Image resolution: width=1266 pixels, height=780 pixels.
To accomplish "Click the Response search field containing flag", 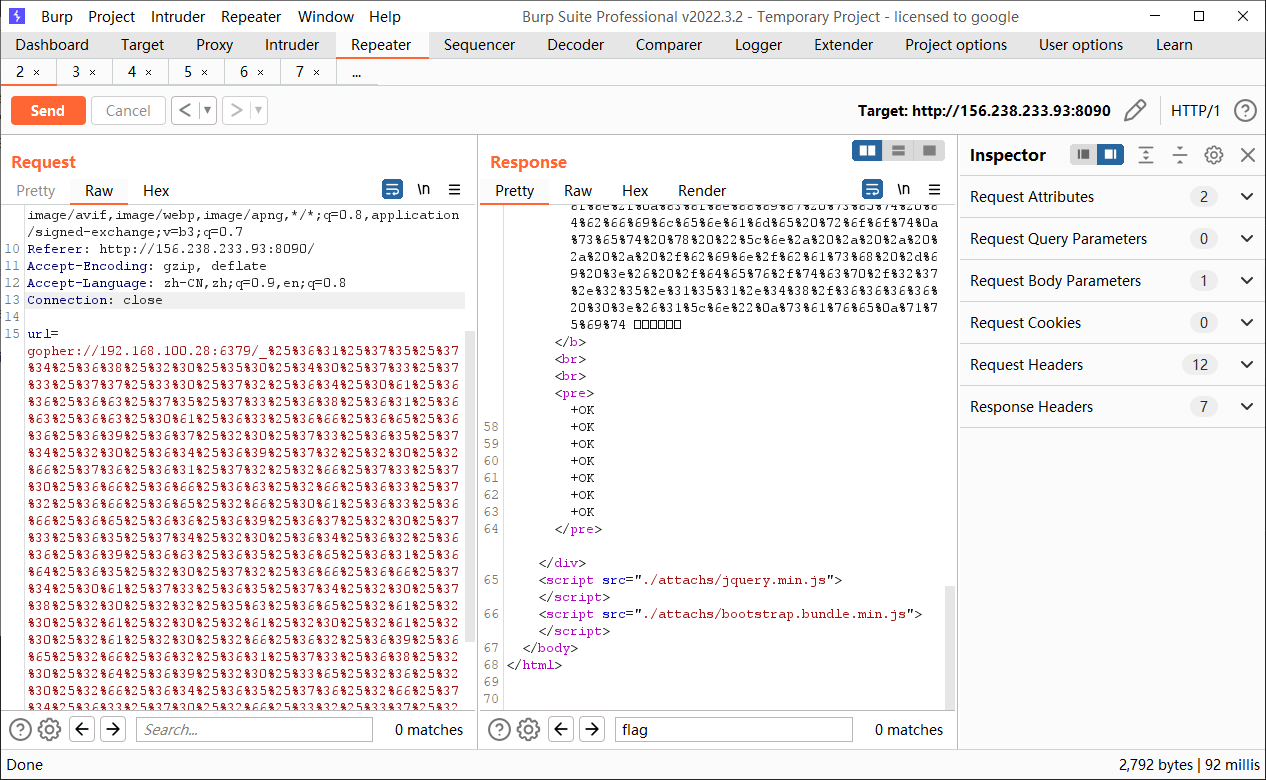I will [733, 730].
